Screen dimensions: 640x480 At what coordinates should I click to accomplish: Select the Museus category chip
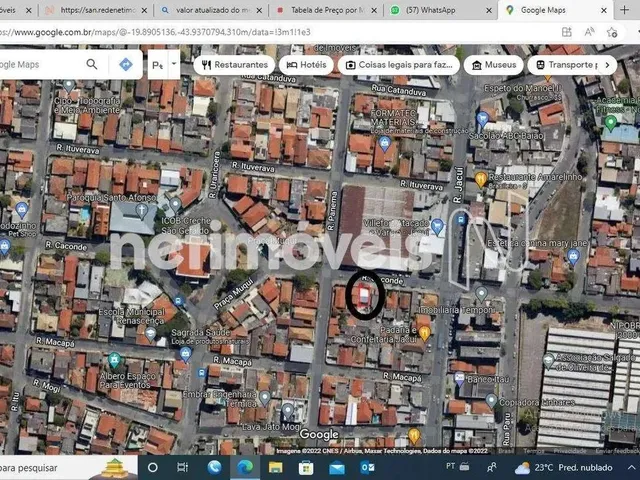(x=493, y=65)
